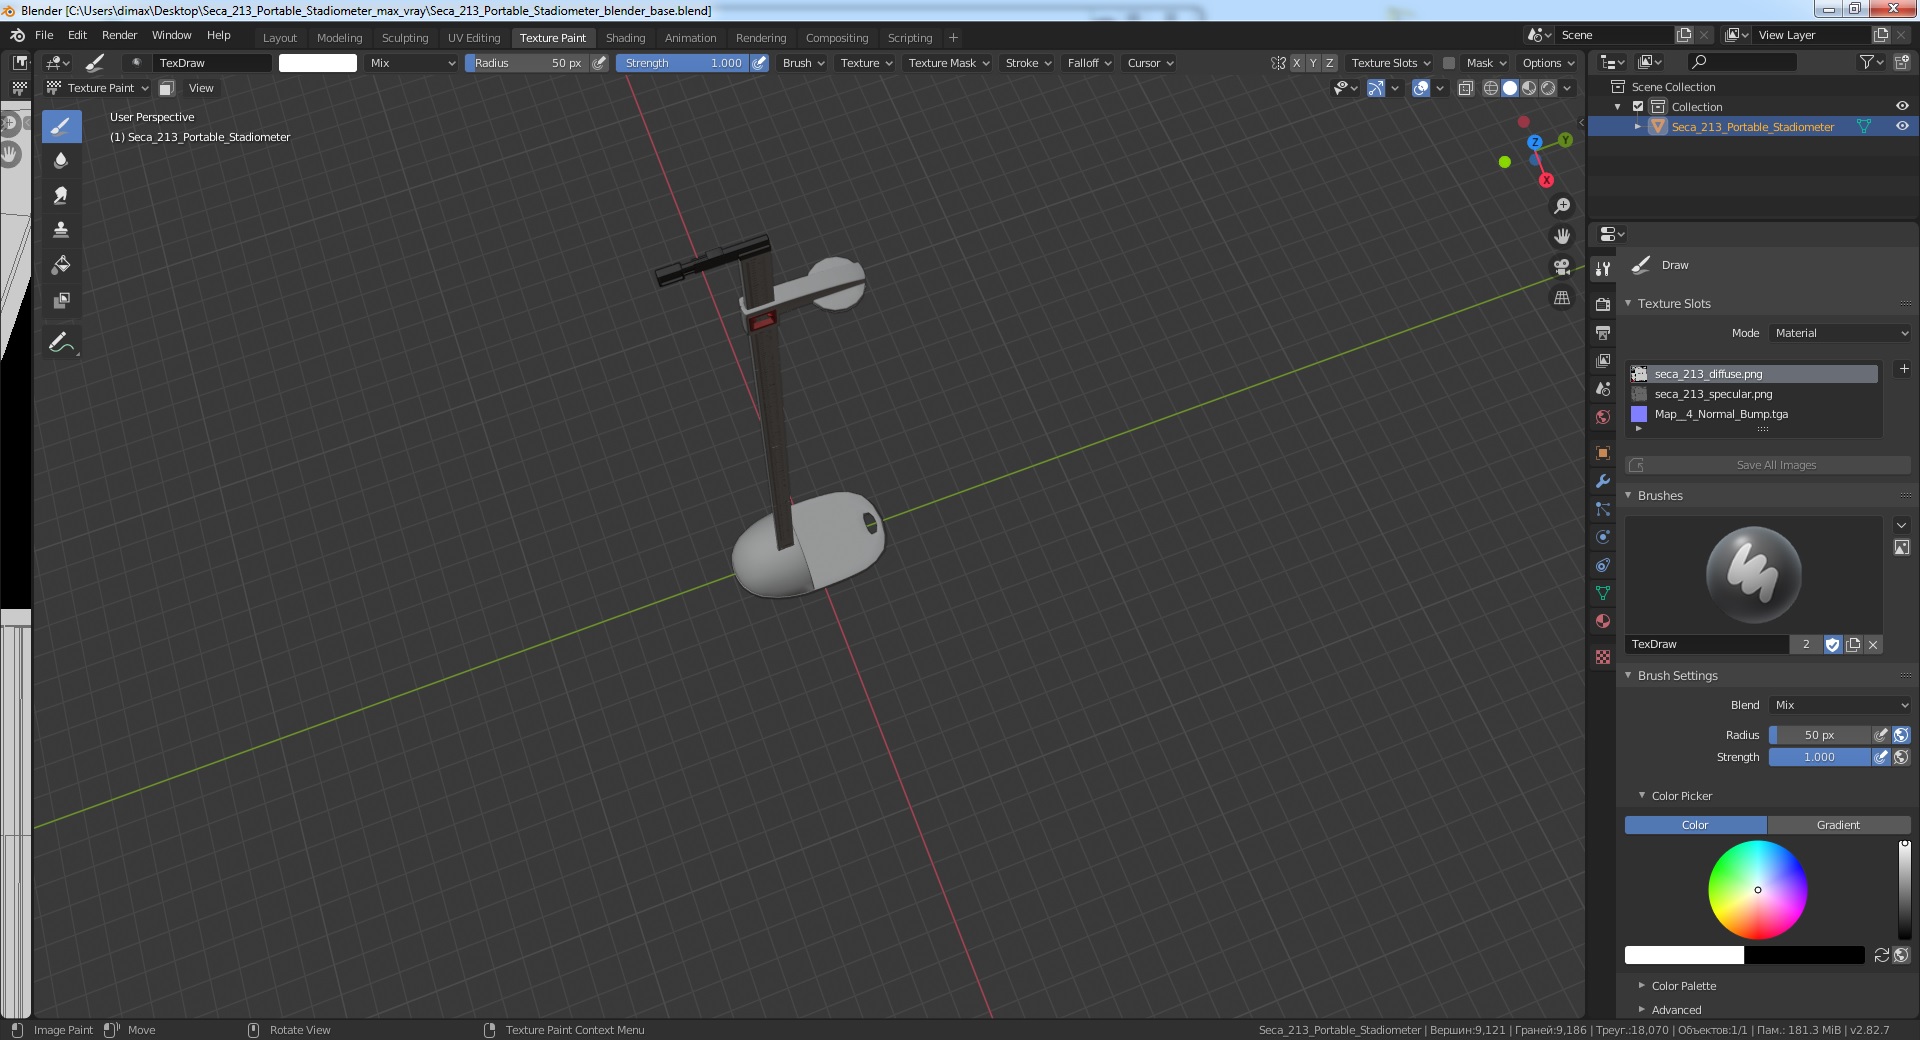Select the Smear tool
Image resolution: width=1920 pixels, height=1040 pixels.
coord(61,195)
